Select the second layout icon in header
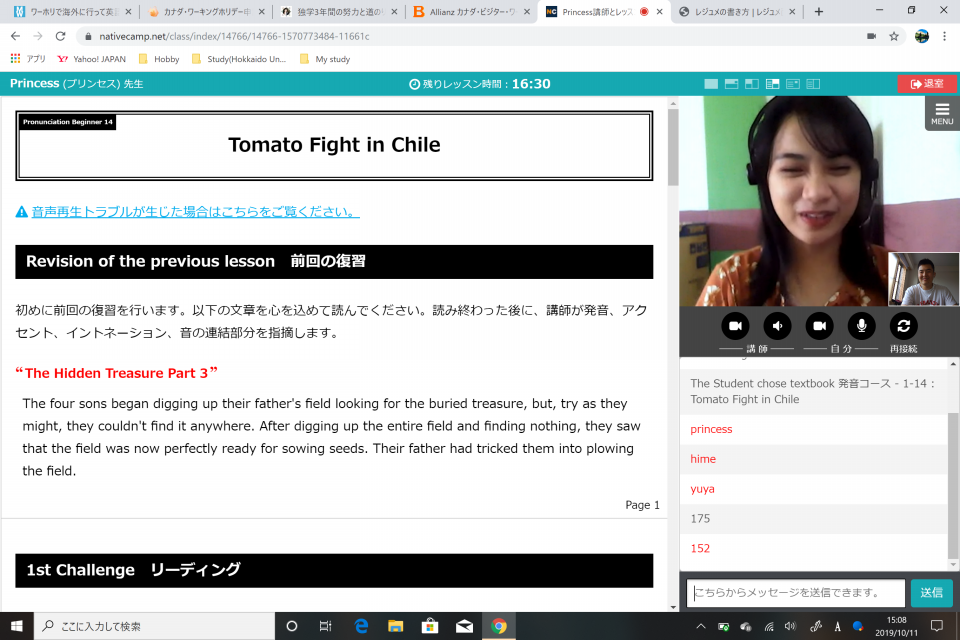This screenshot has width=960, height=640. coord(731,84)
